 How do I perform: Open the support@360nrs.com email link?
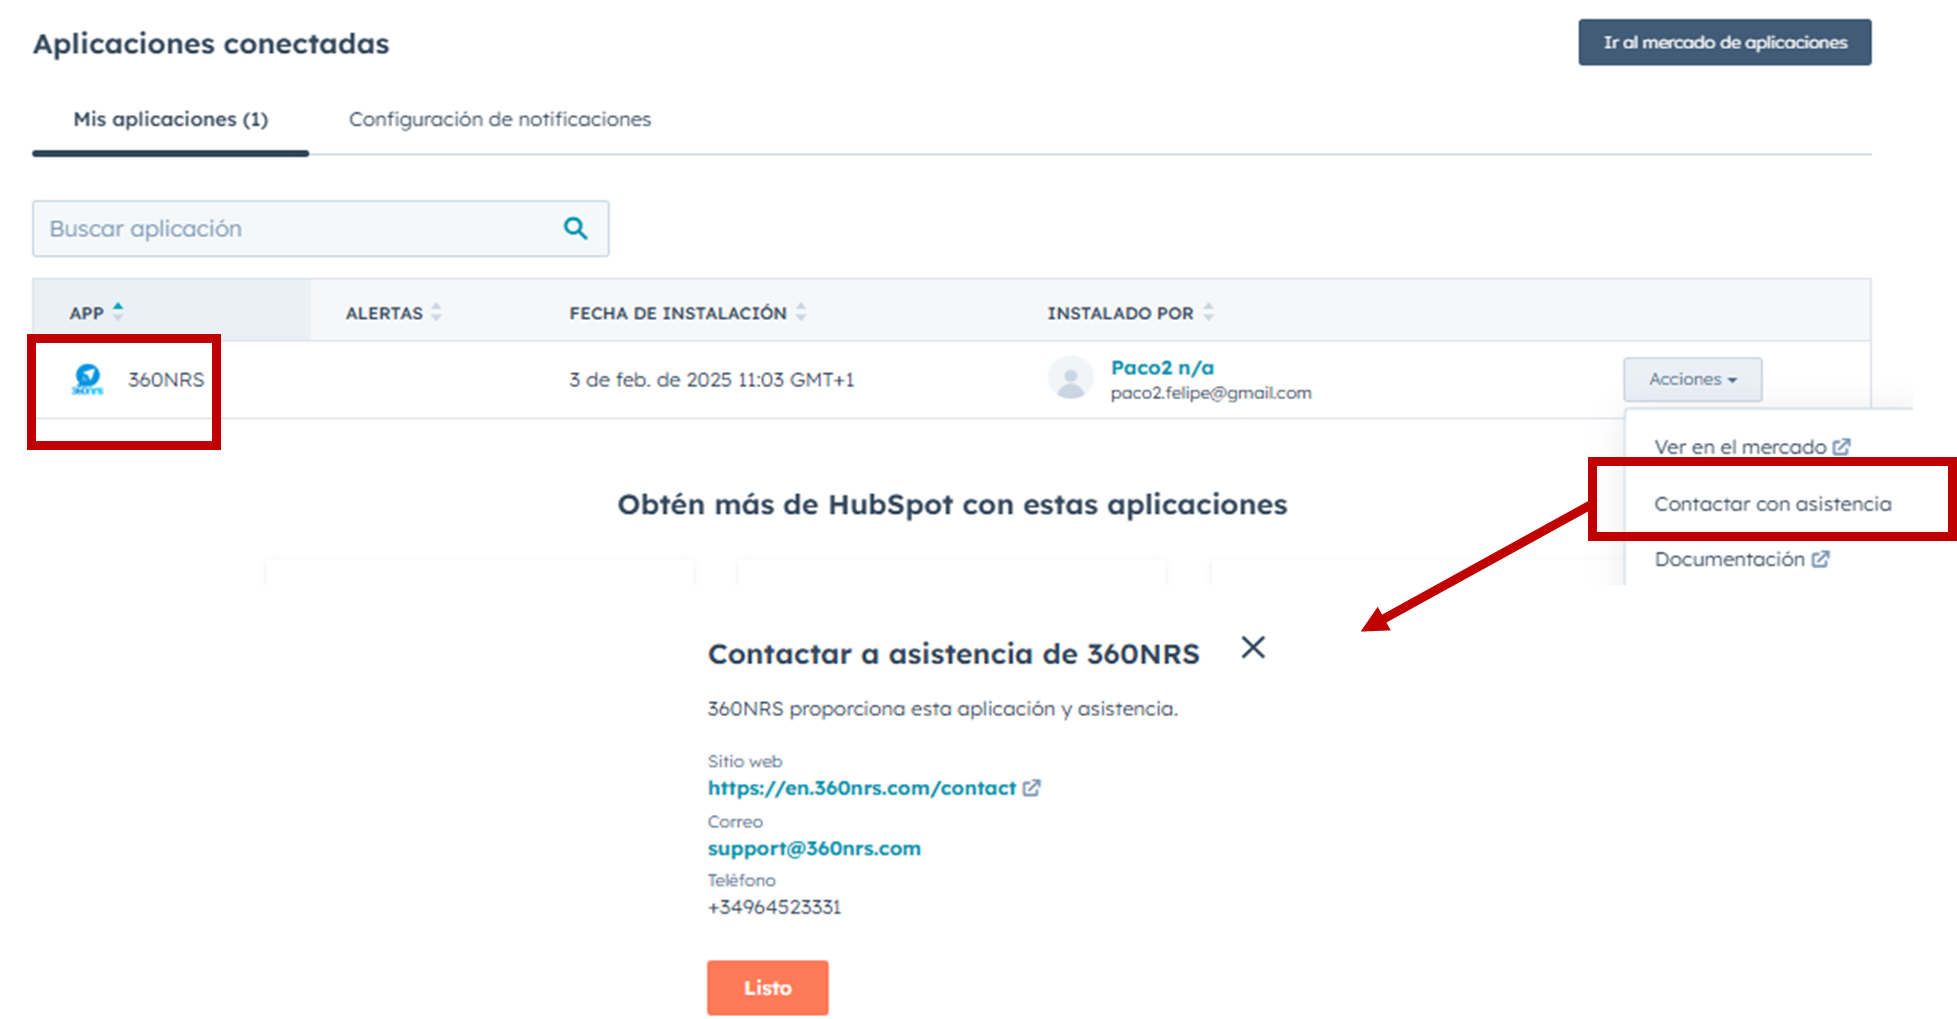[814, 849]
